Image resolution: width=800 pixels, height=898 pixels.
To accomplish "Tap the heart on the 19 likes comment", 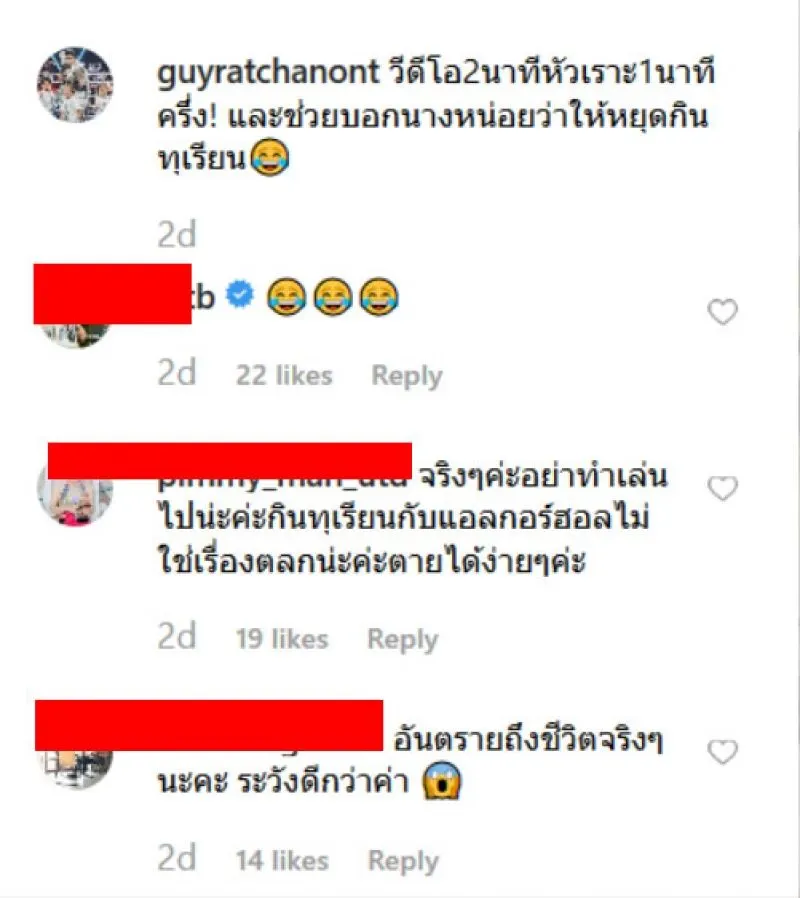I will (x=723, y=488).
